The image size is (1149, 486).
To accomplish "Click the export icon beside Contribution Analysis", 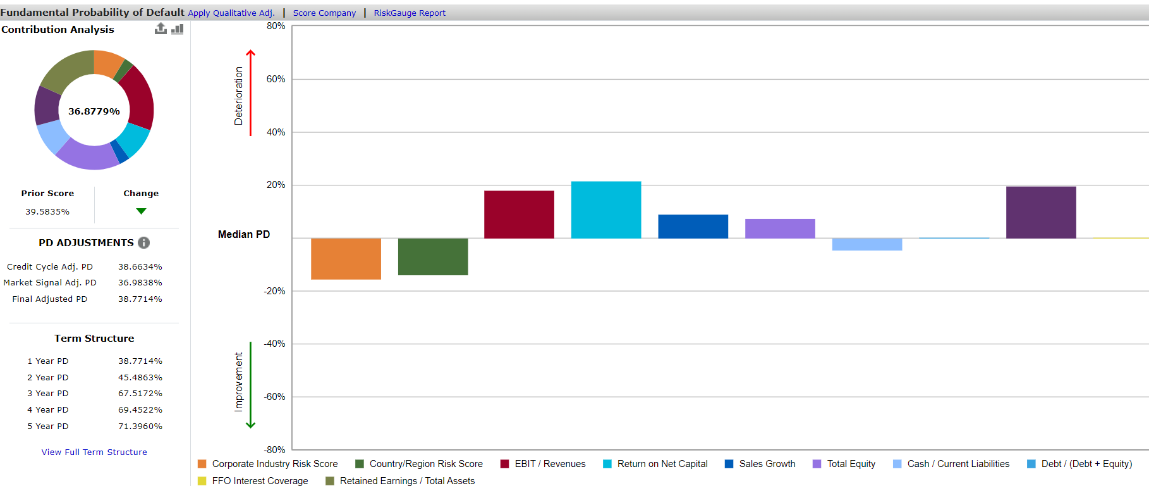I will (x=160, y=29).
